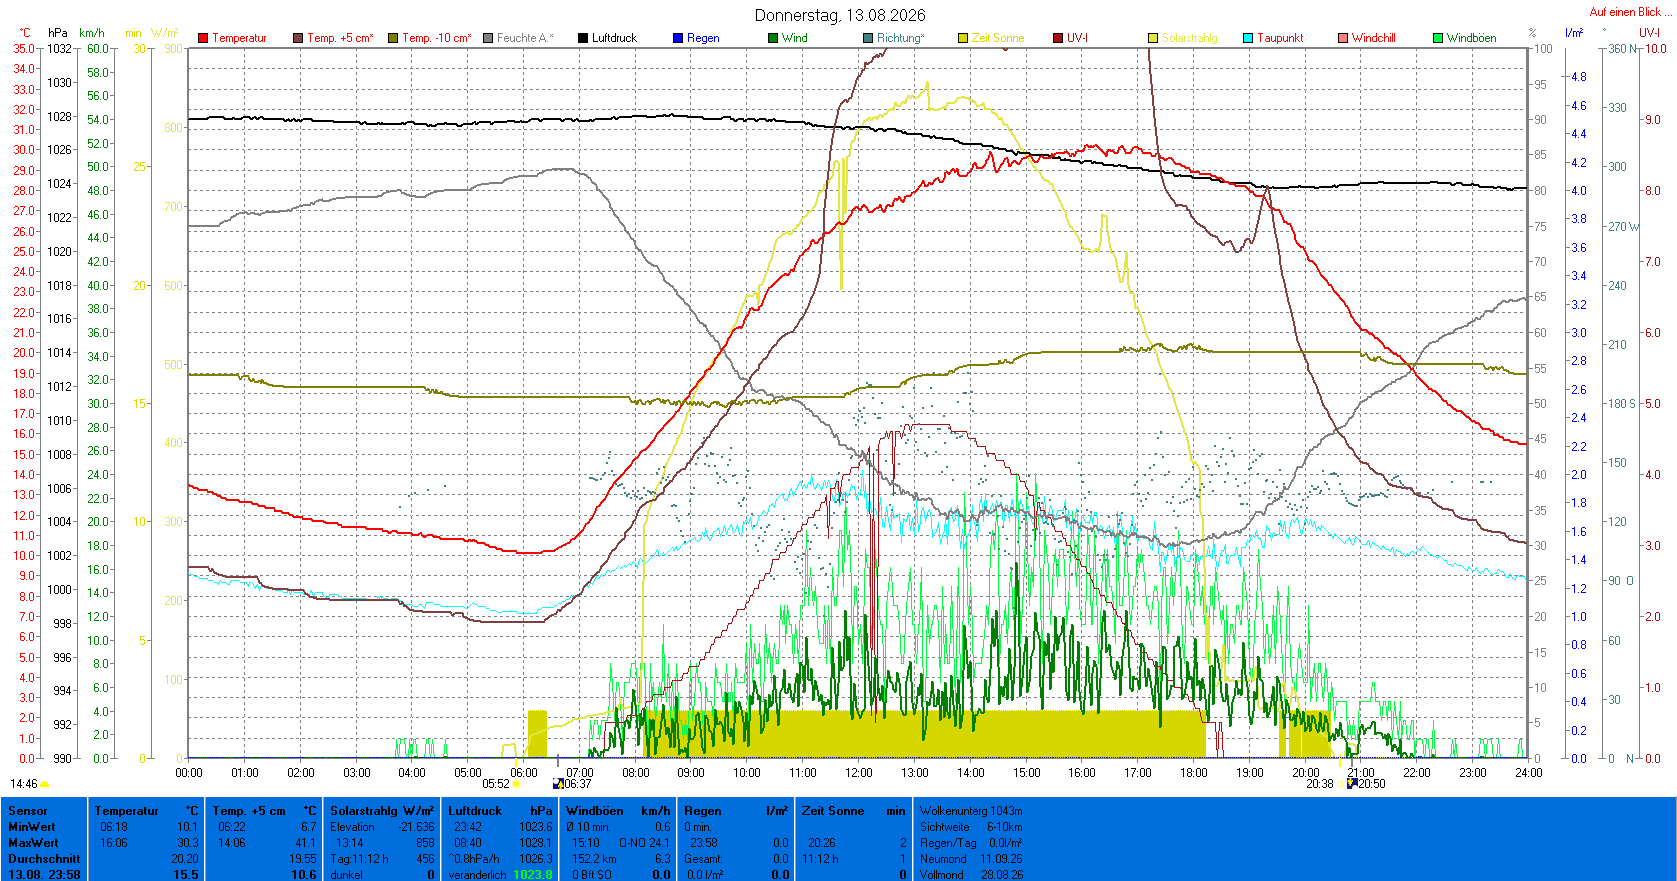Click the blue Regen legend color box
The height and width of the screenshot is (881, 1677).
pos(678,38)
